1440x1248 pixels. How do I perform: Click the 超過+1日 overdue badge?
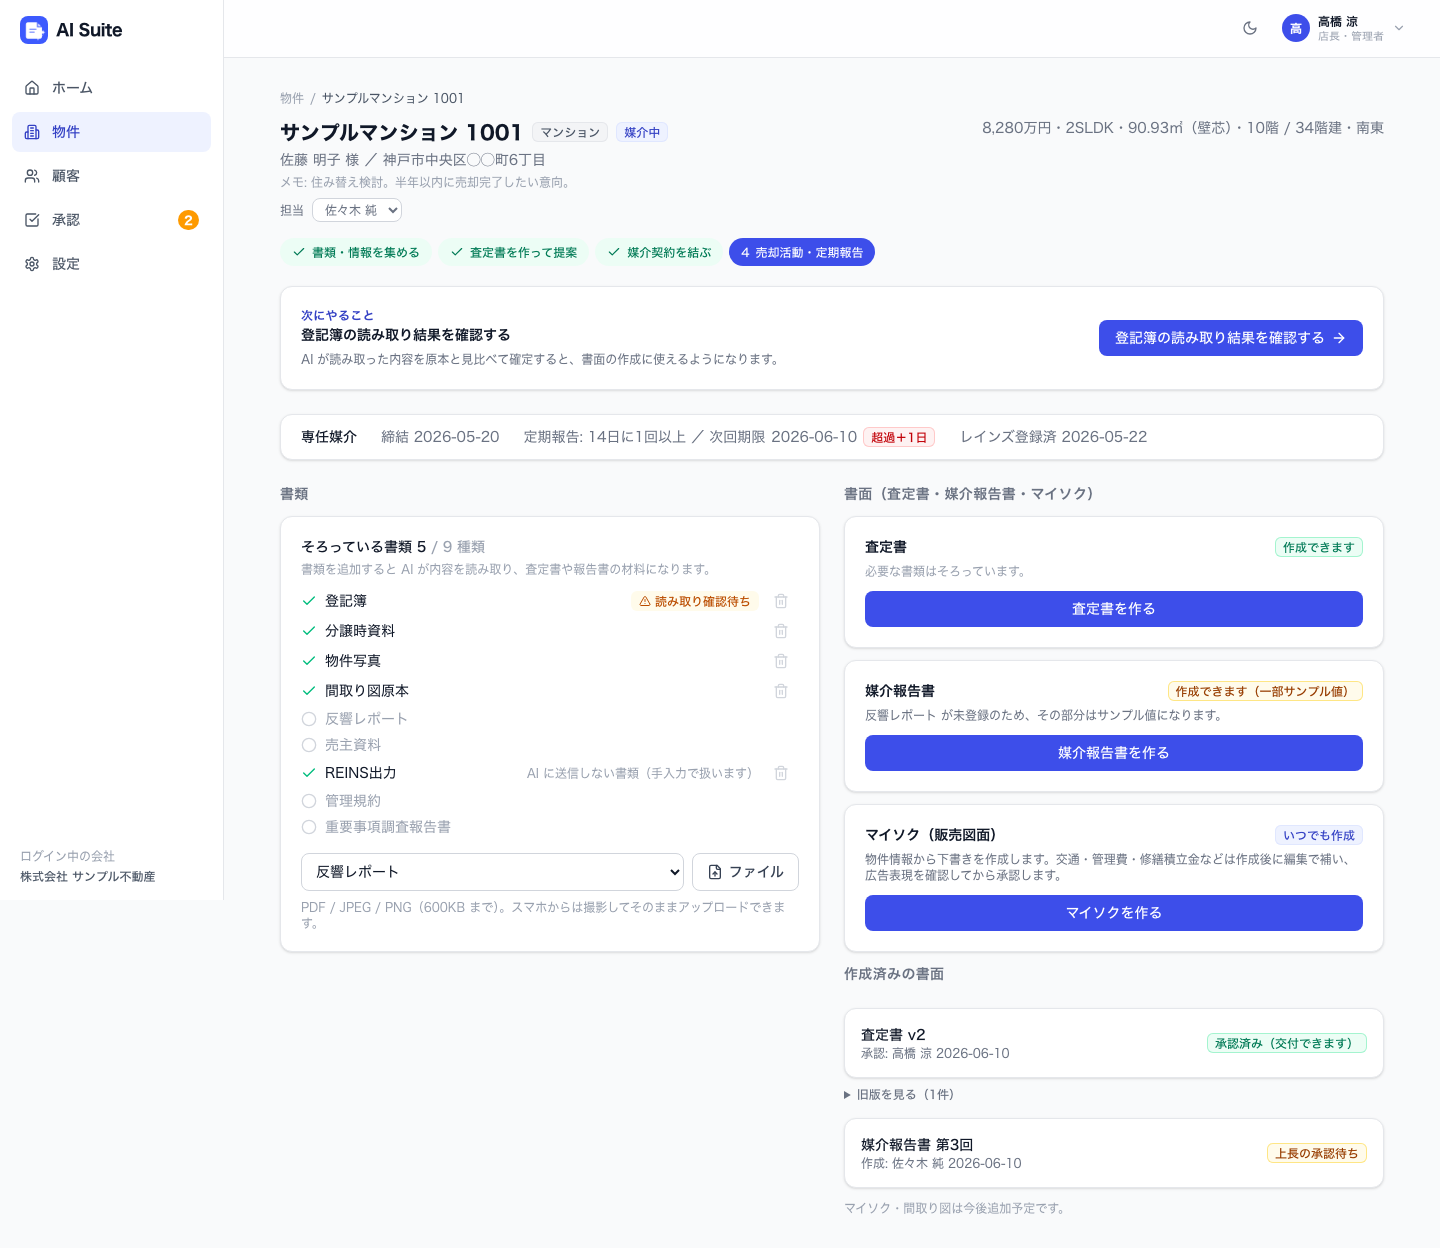[x=899, y=437]
